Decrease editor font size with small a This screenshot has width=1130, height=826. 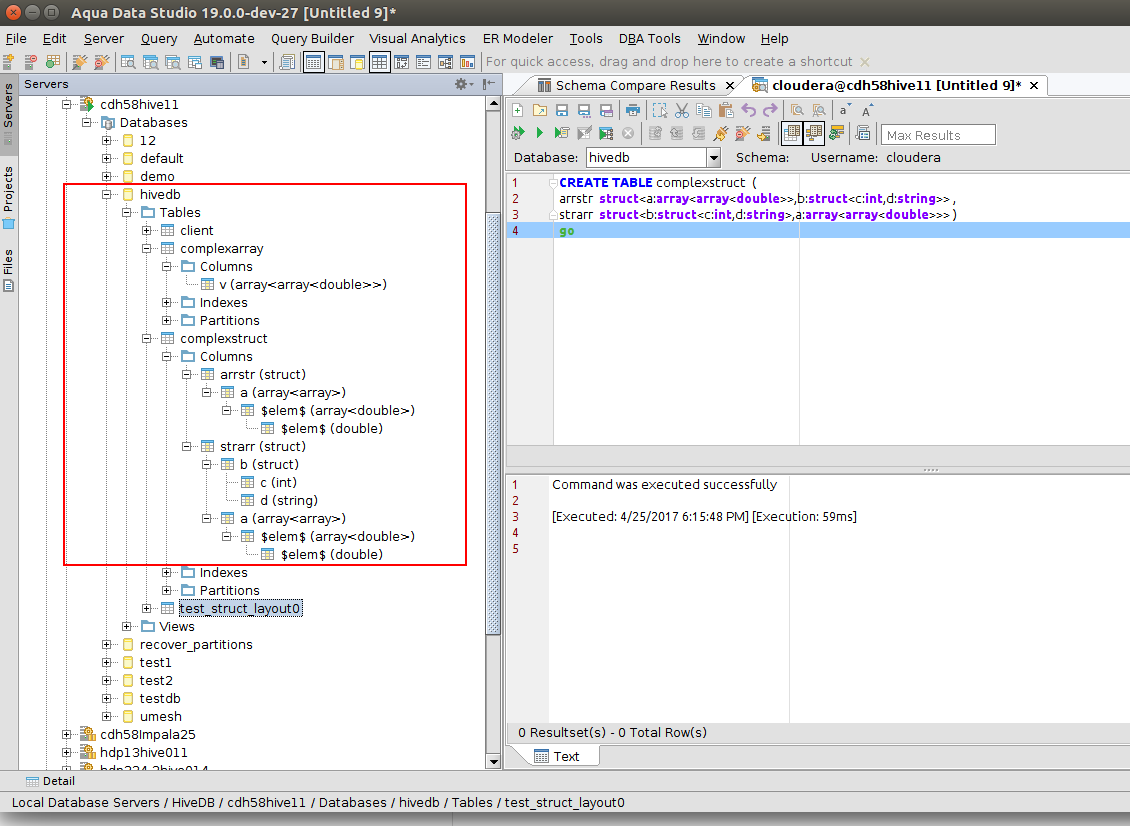pyautogui.click(x=844, y=110)
